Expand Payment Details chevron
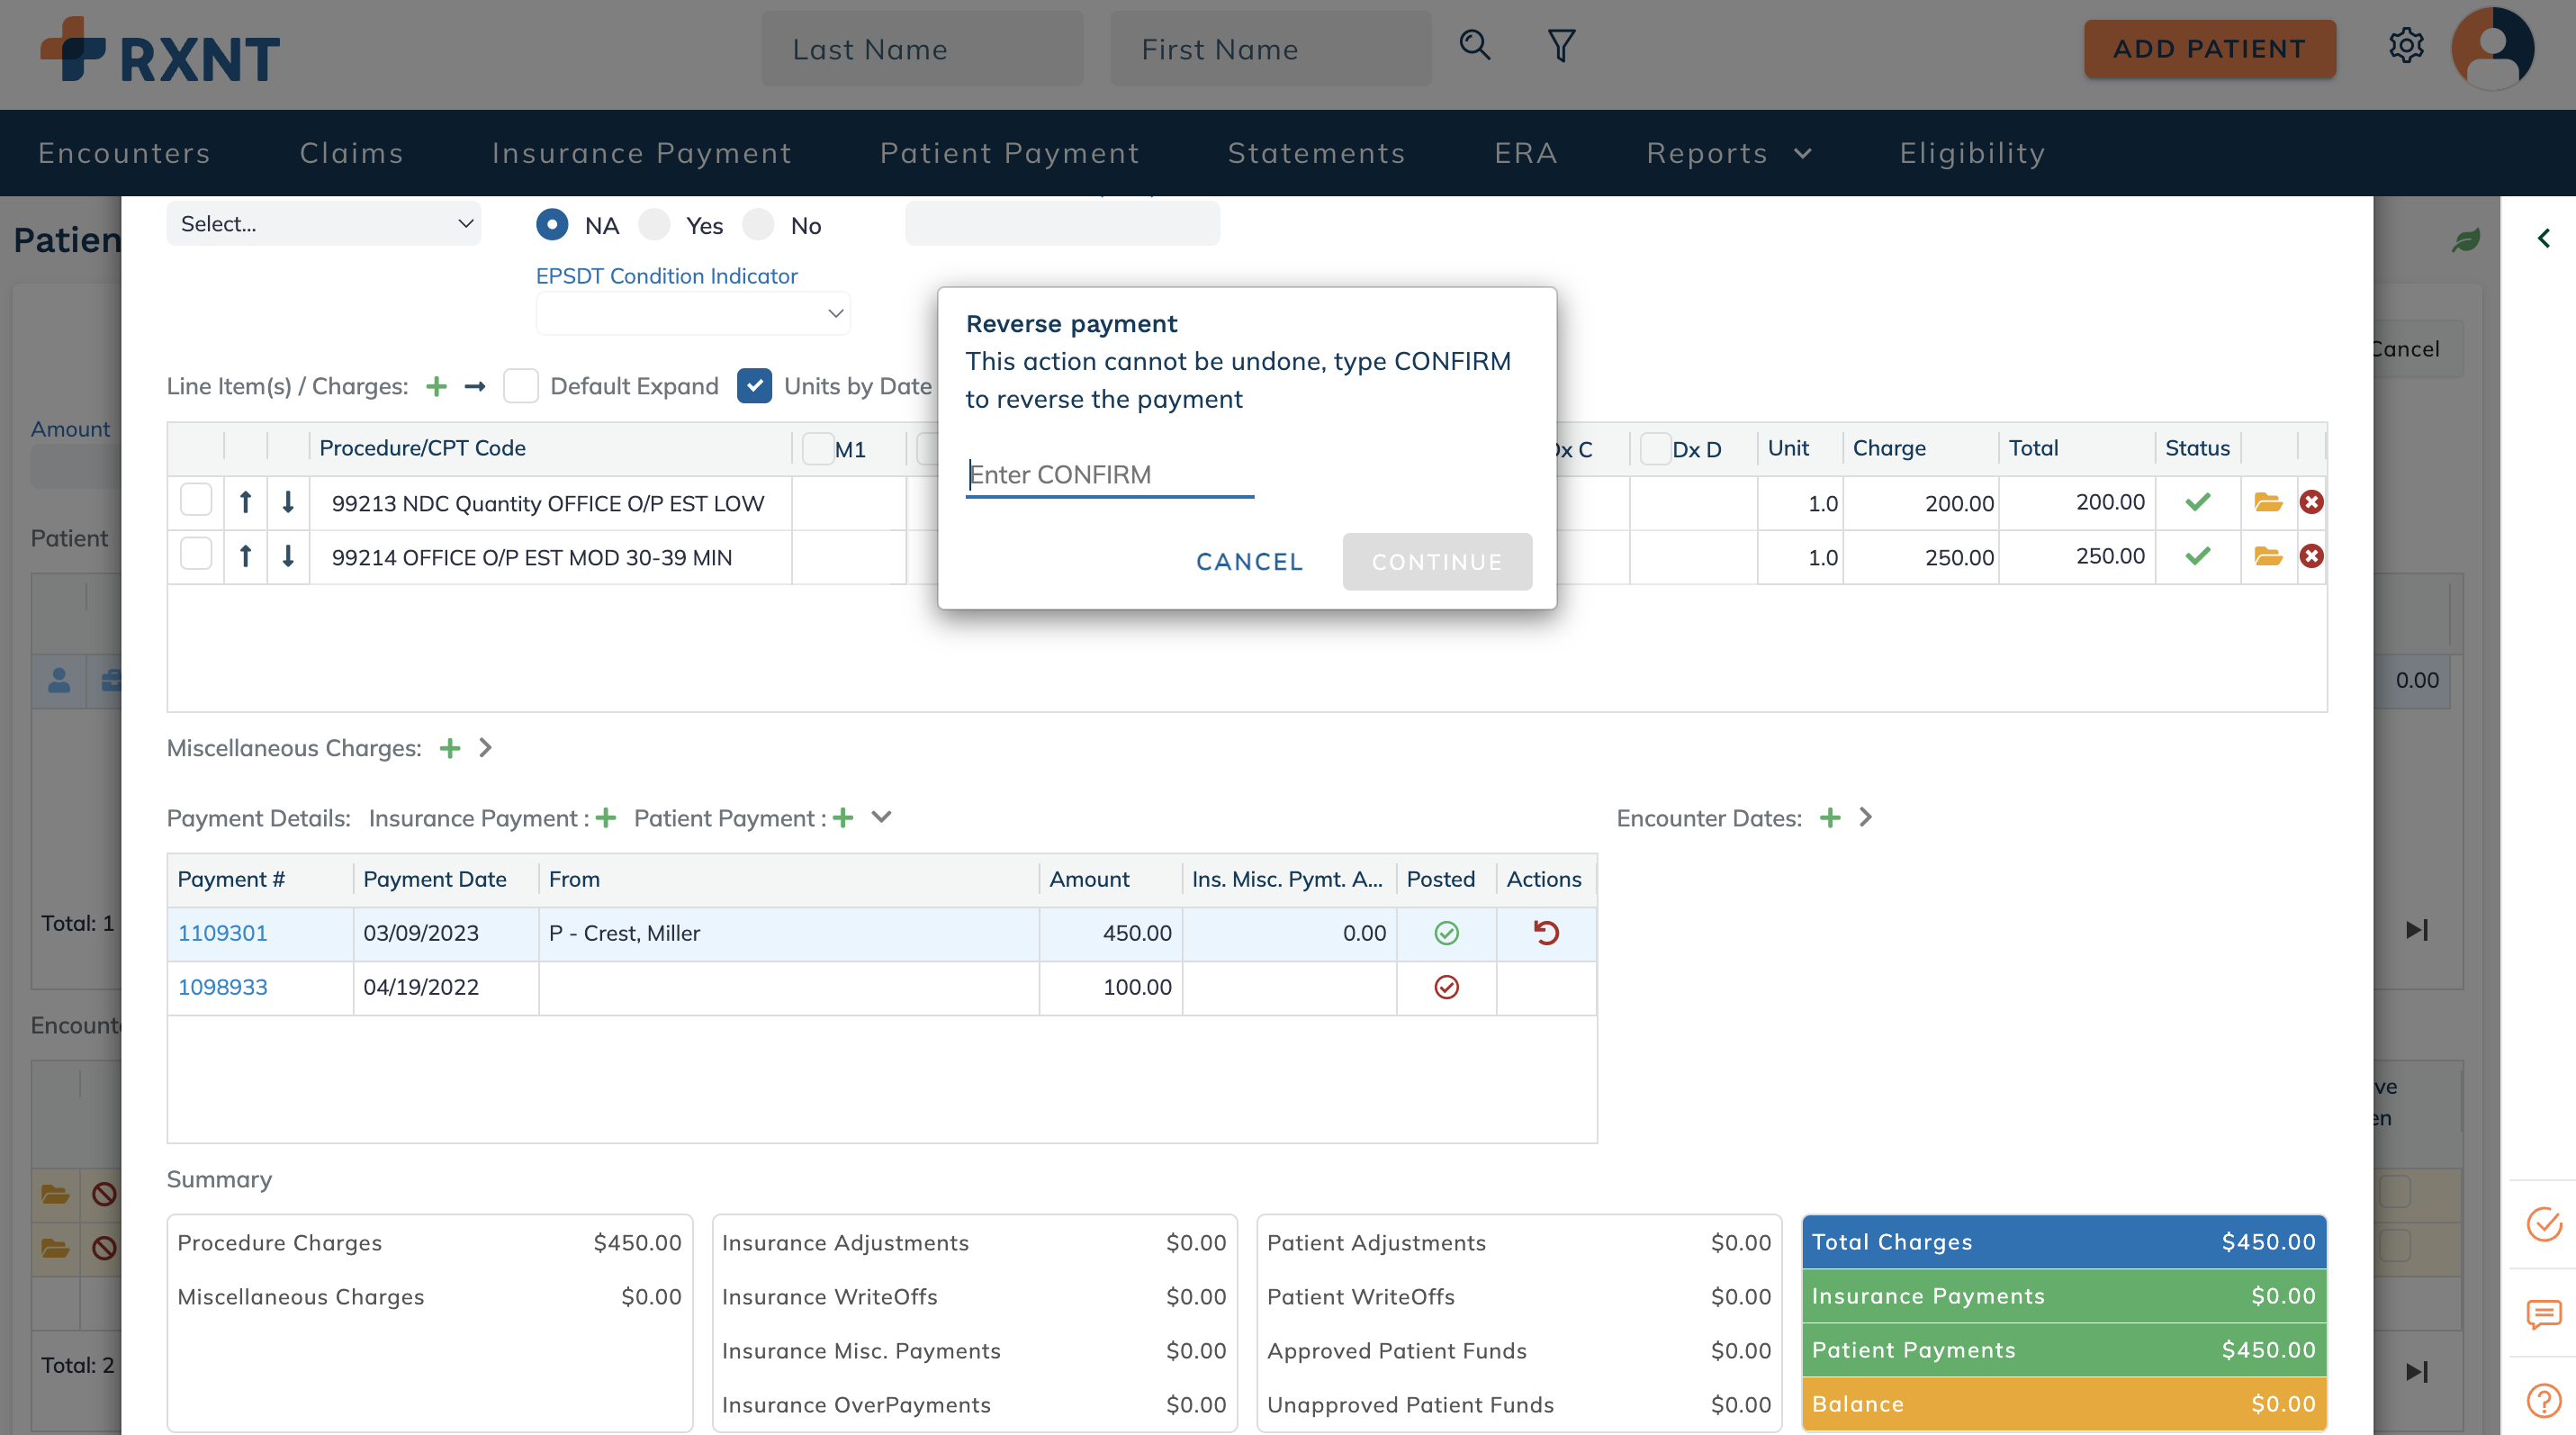Image resolution: width=2576 pixels, height=1435 pixels. (881, 817)
